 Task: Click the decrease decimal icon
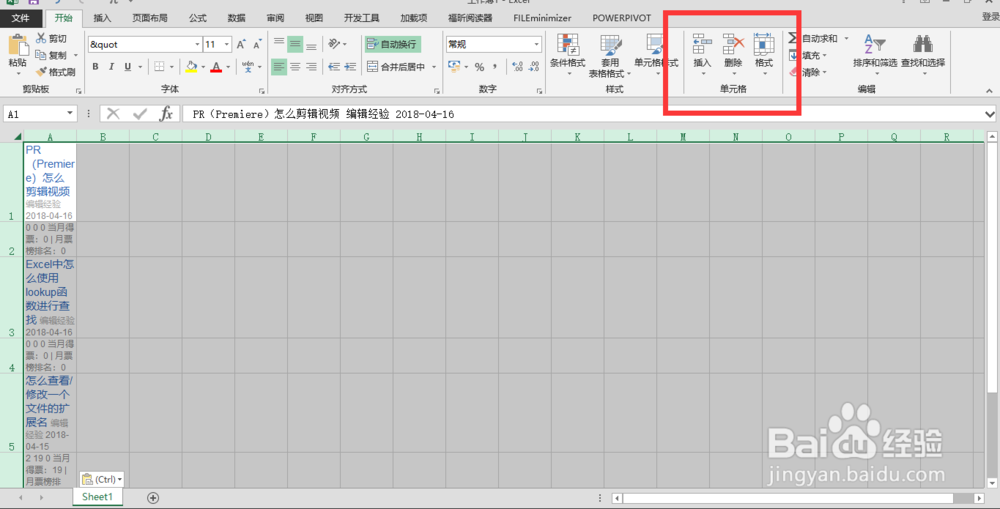pos(534,66)
